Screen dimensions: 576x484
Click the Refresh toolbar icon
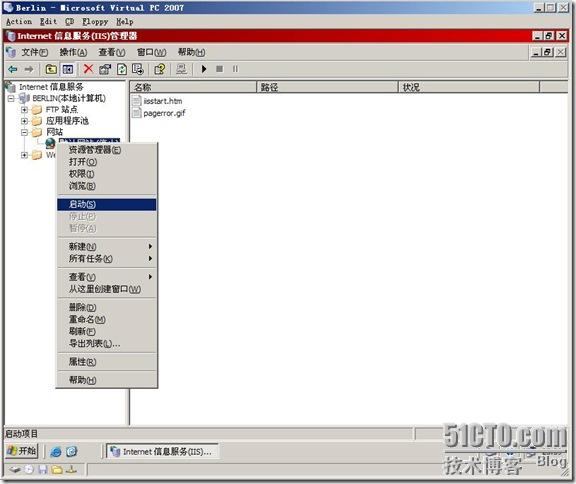click(x=122, y=69)
